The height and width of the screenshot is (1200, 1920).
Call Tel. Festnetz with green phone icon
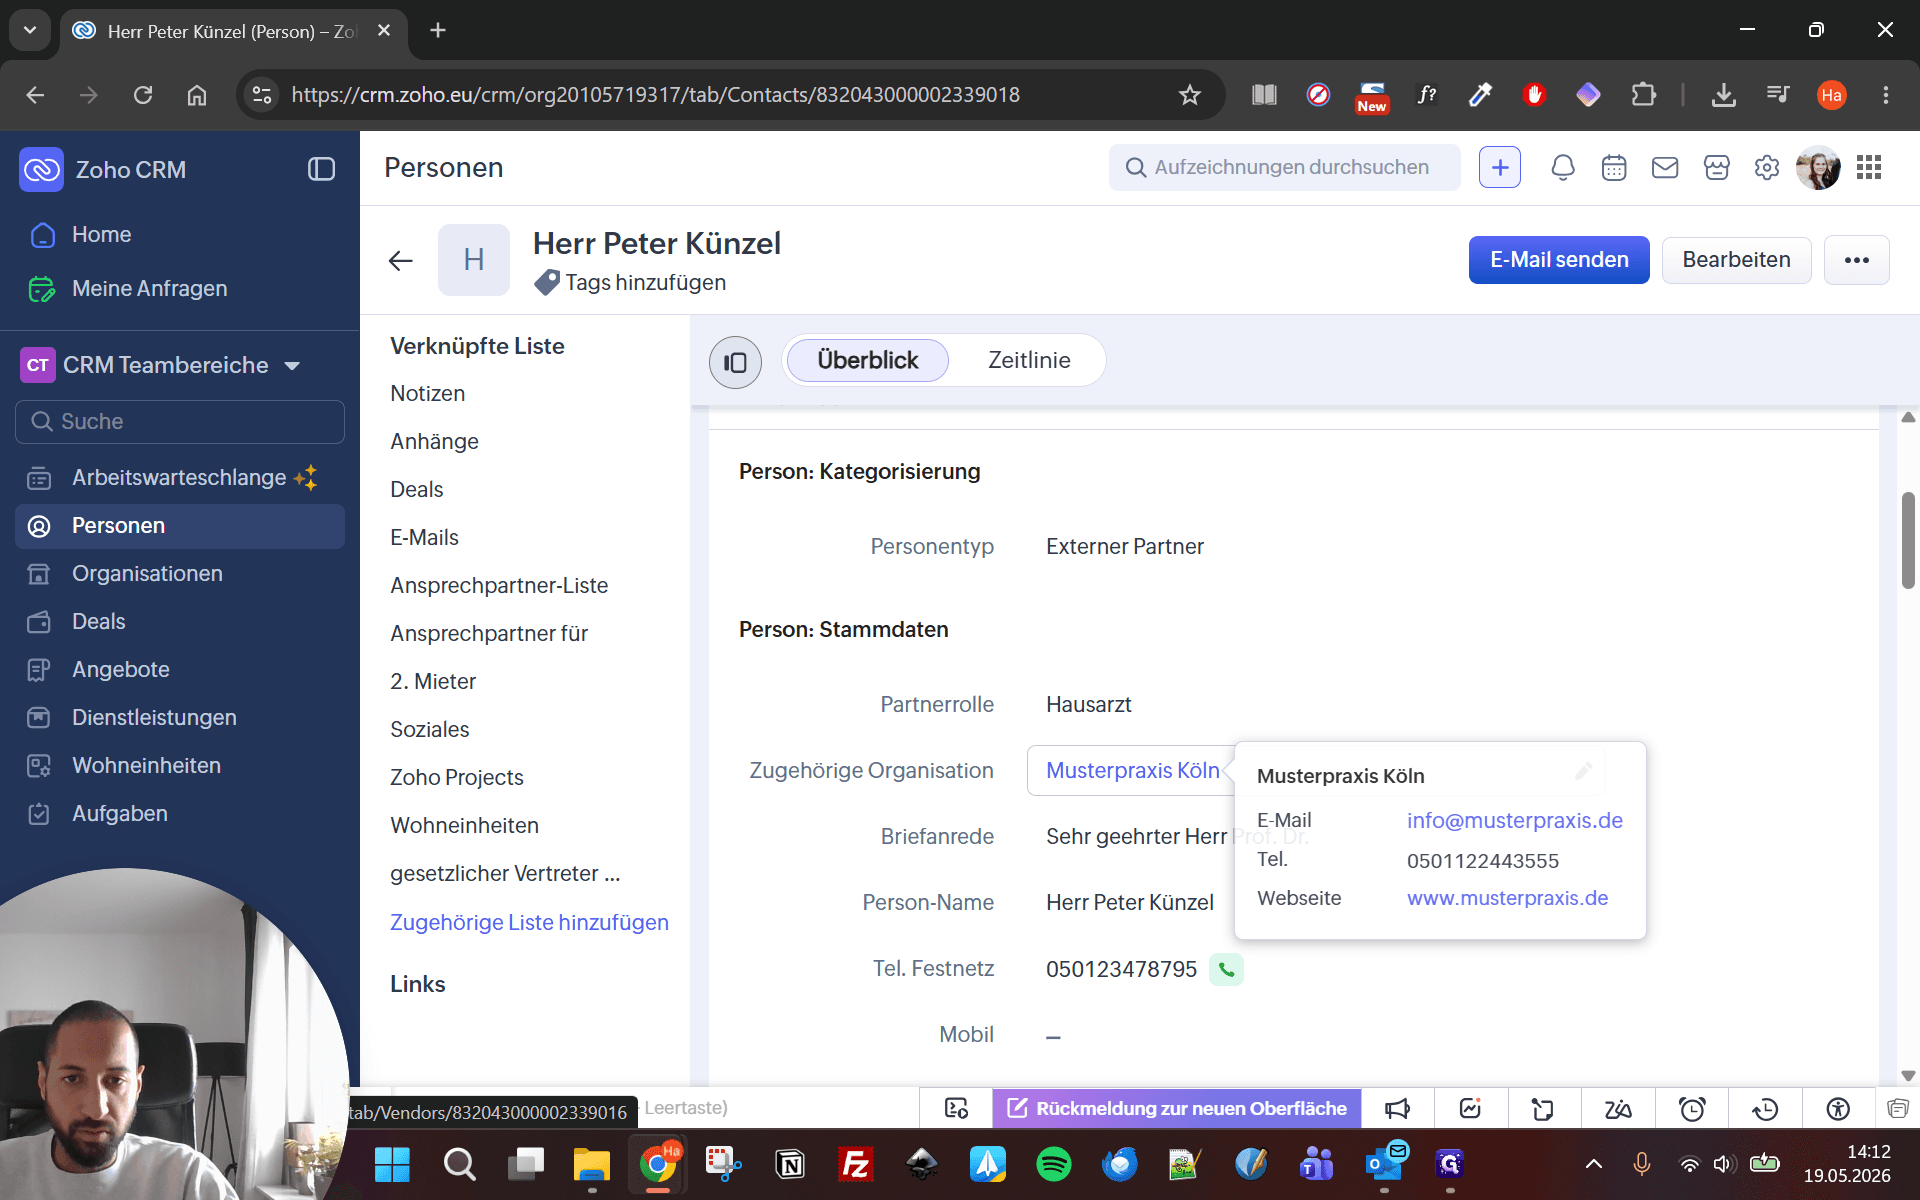click(x=1227, y=969)
